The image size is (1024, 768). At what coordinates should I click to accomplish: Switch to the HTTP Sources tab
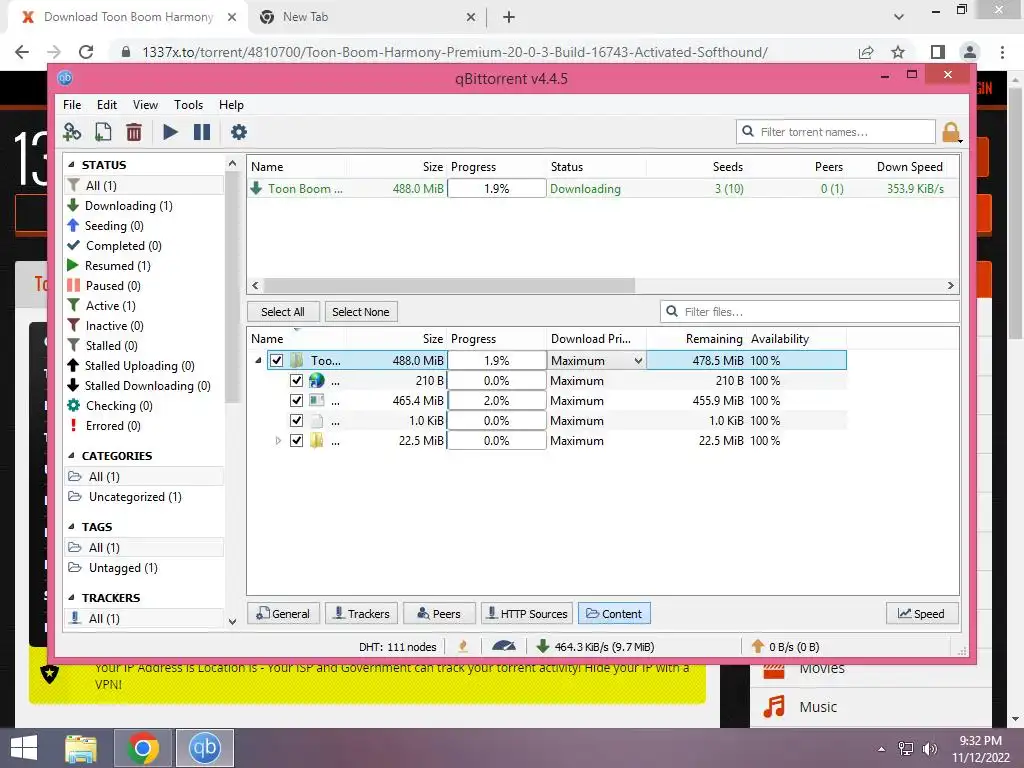527,614
